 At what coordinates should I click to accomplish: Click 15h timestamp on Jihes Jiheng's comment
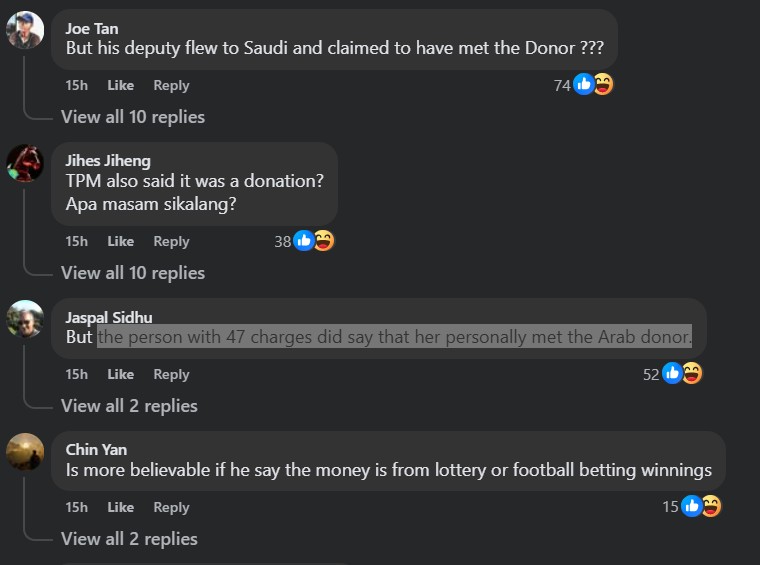76,242
